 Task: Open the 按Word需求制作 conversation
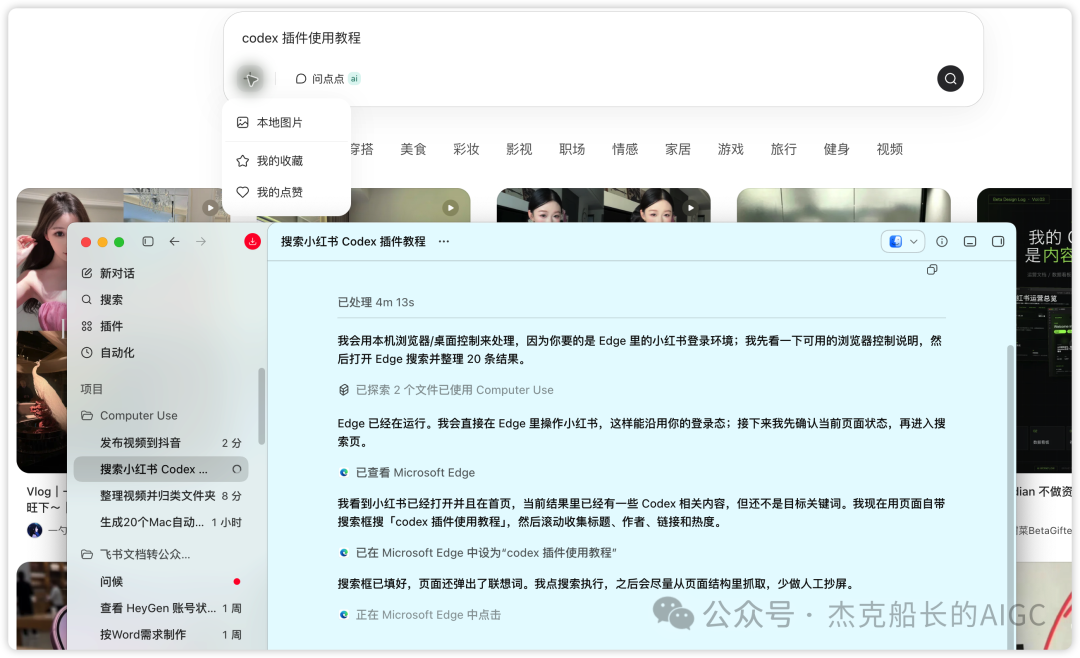[x=161, y=635]
